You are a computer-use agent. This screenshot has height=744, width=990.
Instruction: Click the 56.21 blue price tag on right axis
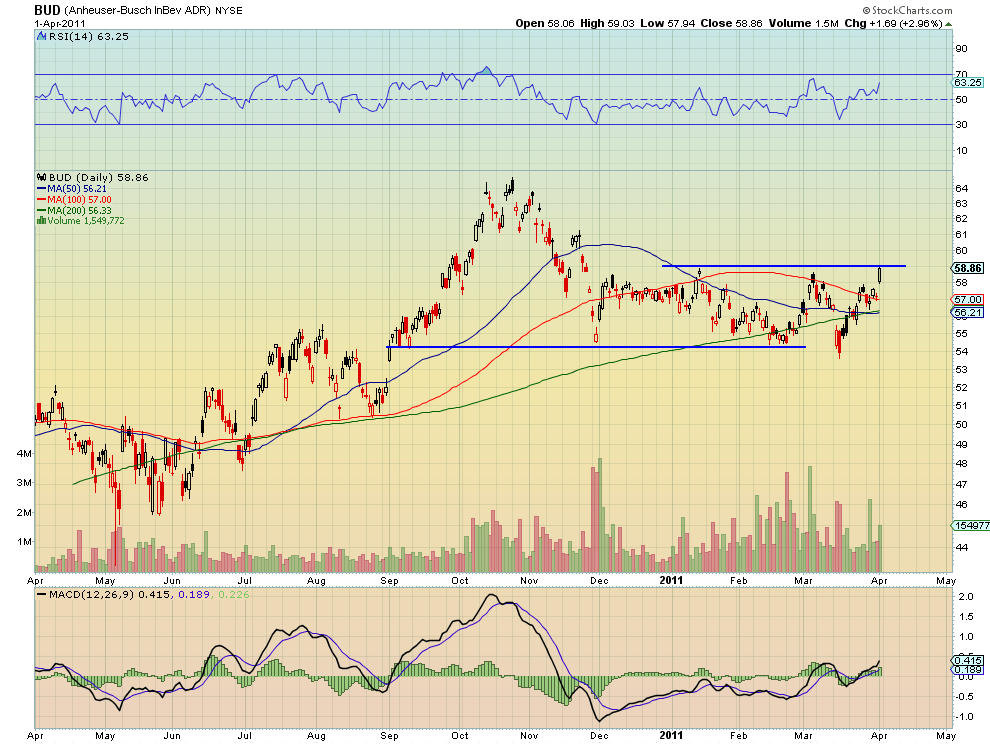(967, 312)
